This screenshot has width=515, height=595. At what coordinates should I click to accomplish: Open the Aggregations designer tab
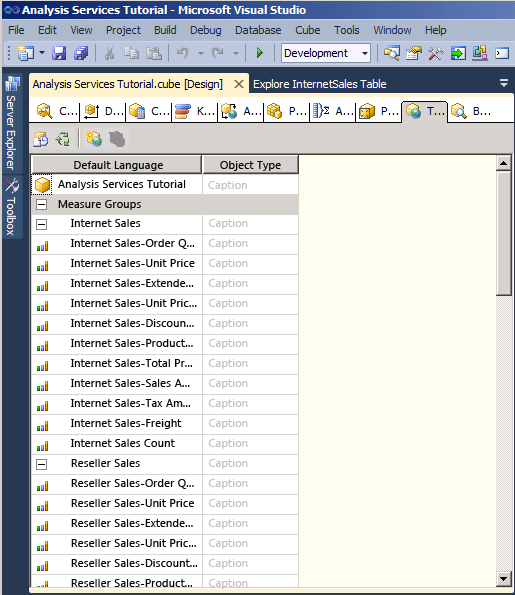click(x=332, y=111)
